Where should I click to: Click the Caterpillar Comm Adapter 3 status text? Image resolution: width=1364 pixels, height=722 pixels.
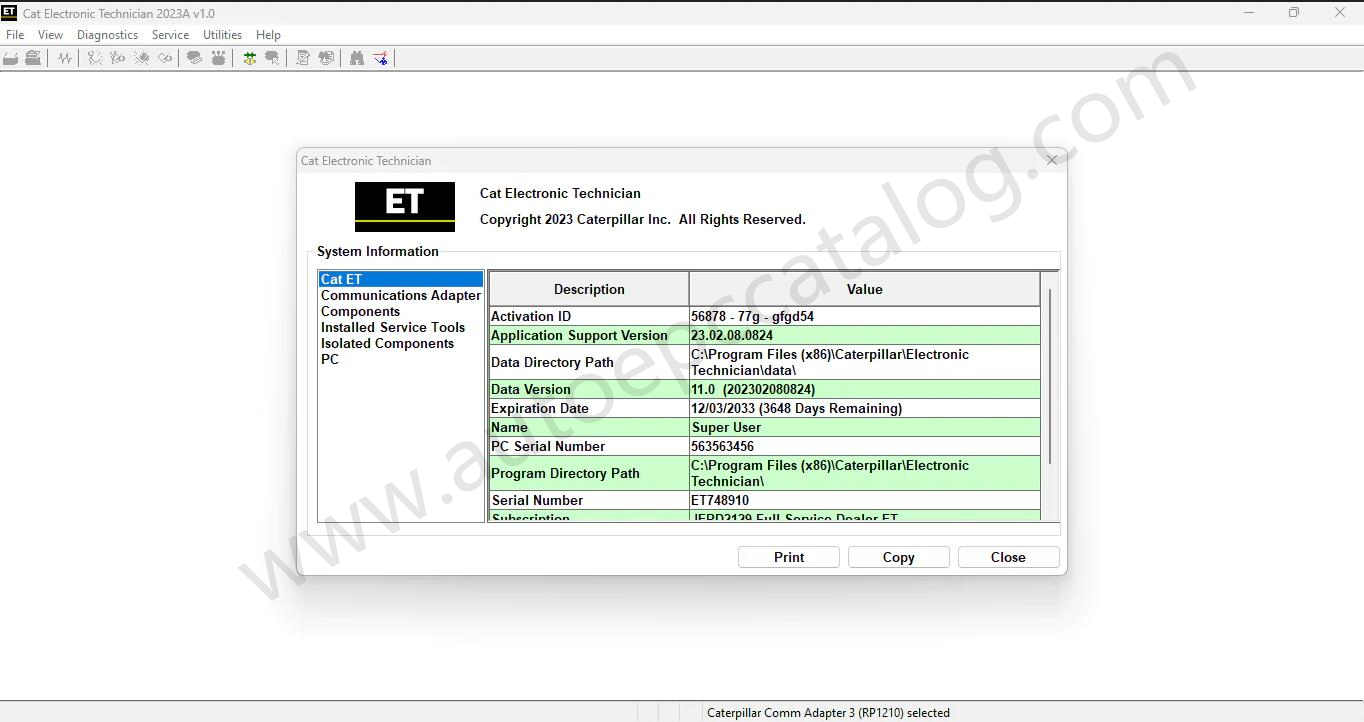(828, 713)
